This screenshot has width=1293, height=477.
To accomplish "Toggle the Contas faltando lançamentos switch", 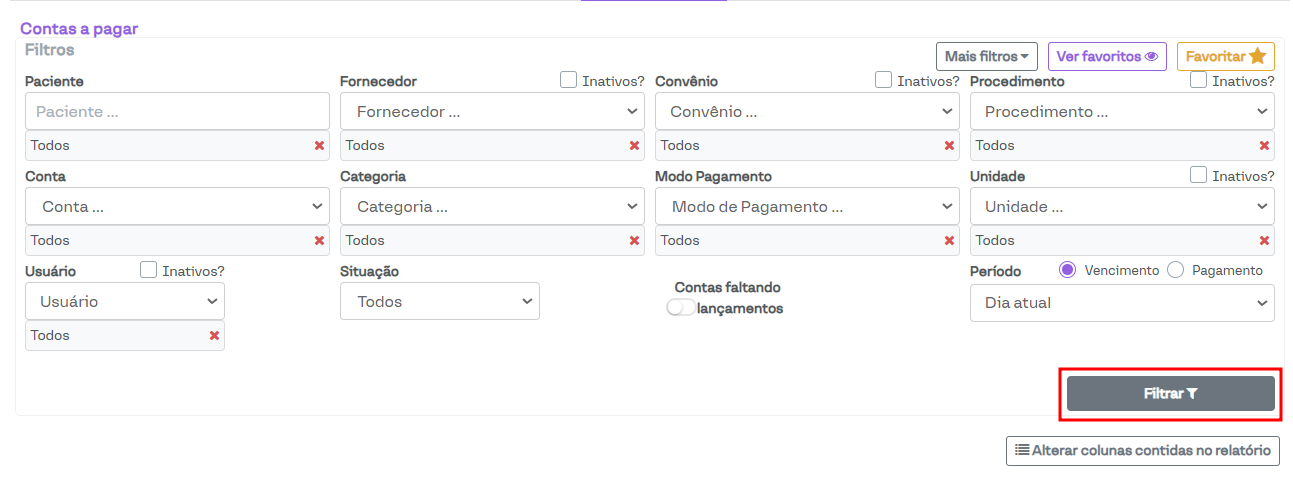I will pyautogui.click(x=681, y=308).
